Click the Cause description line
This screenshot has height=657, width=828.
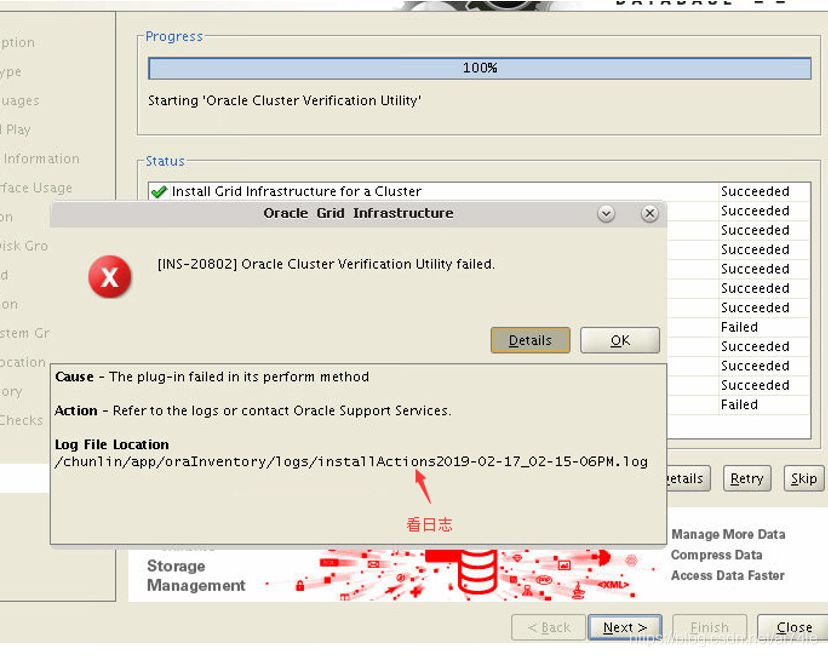pyautogui.click(x=212, y=377)
